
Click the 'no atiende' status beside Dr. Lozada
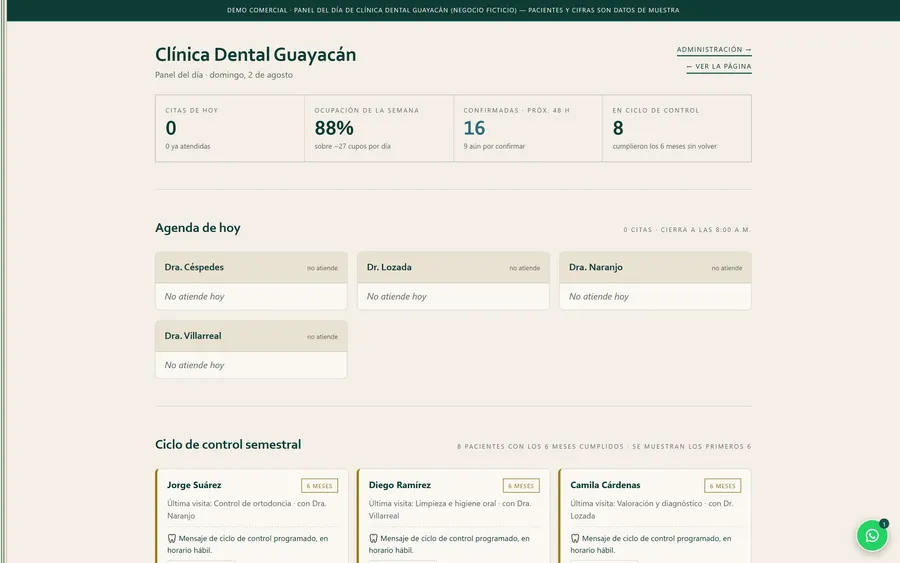click(525, 268)
